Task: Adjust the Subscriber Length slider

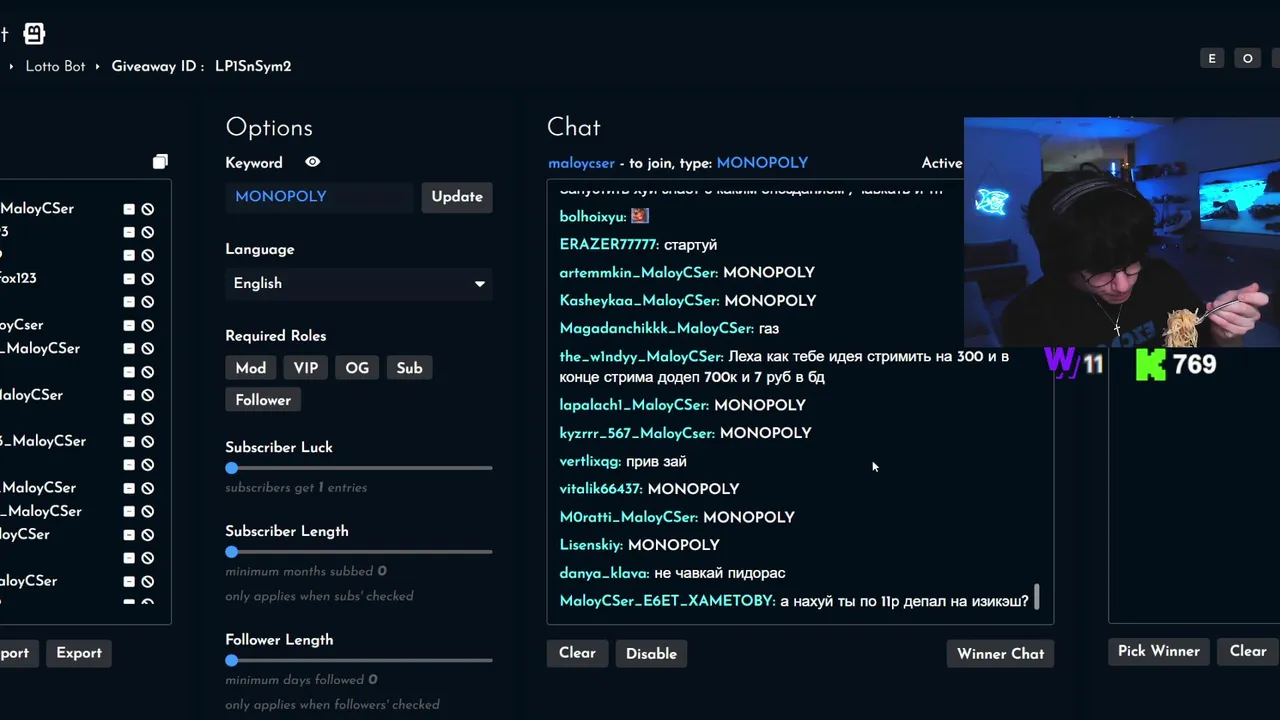Action: coord(232,552)
